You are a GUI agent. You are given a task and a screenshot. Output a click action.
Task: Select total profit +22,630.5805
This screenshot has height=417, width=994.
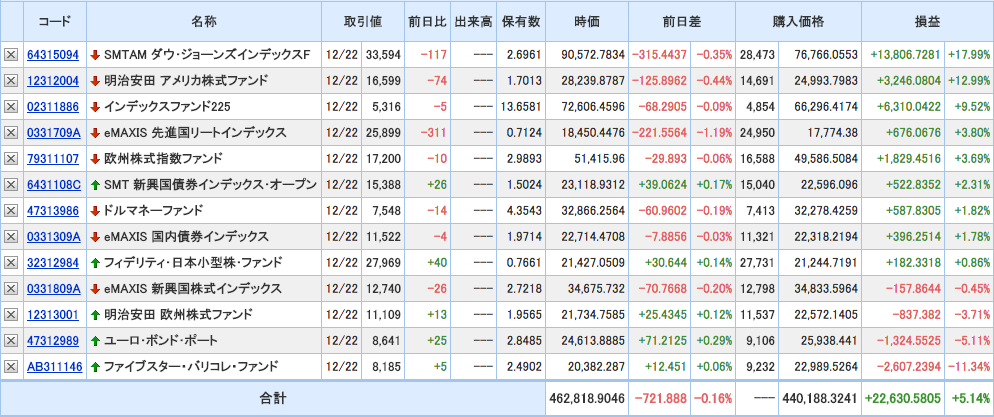point(903,399)
